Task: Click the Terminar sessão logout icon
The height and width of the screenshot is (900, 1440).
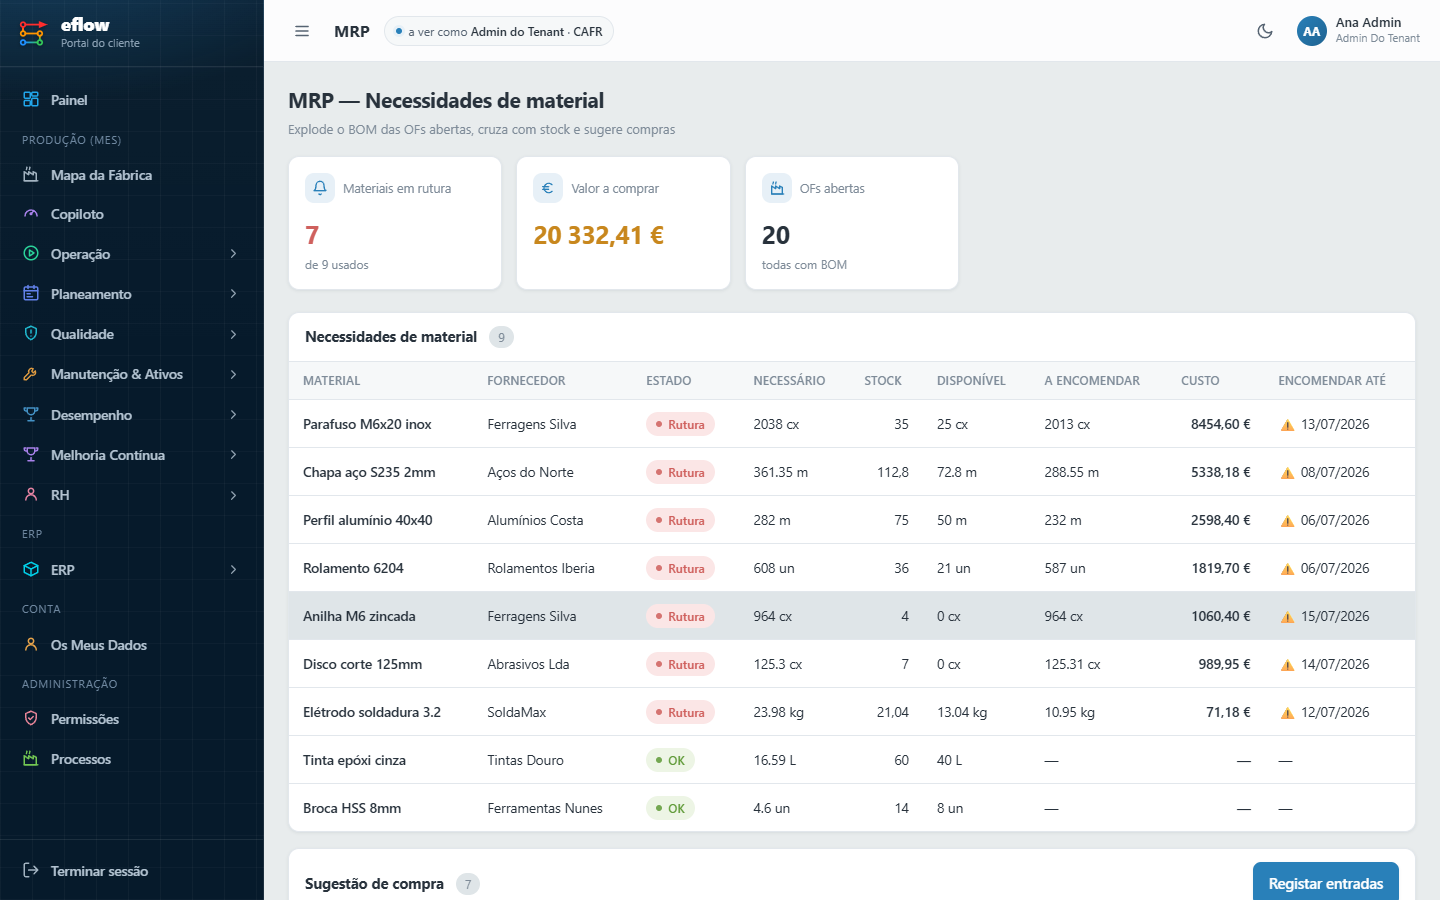Action: click(31, 871)
